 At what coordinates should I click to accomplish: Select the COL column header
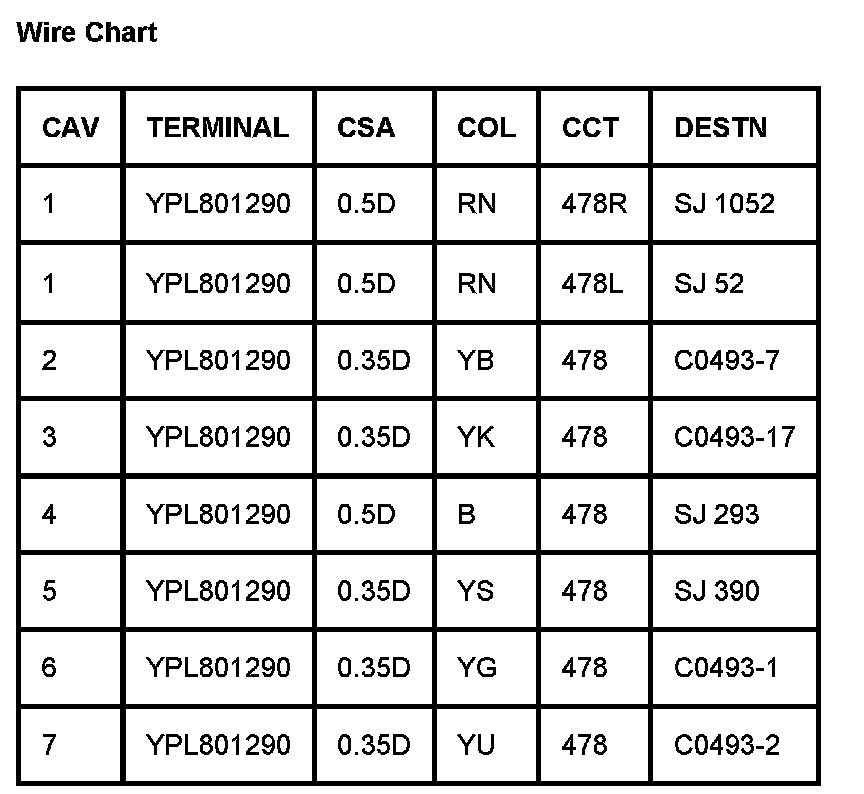click(x=486, y=128)
